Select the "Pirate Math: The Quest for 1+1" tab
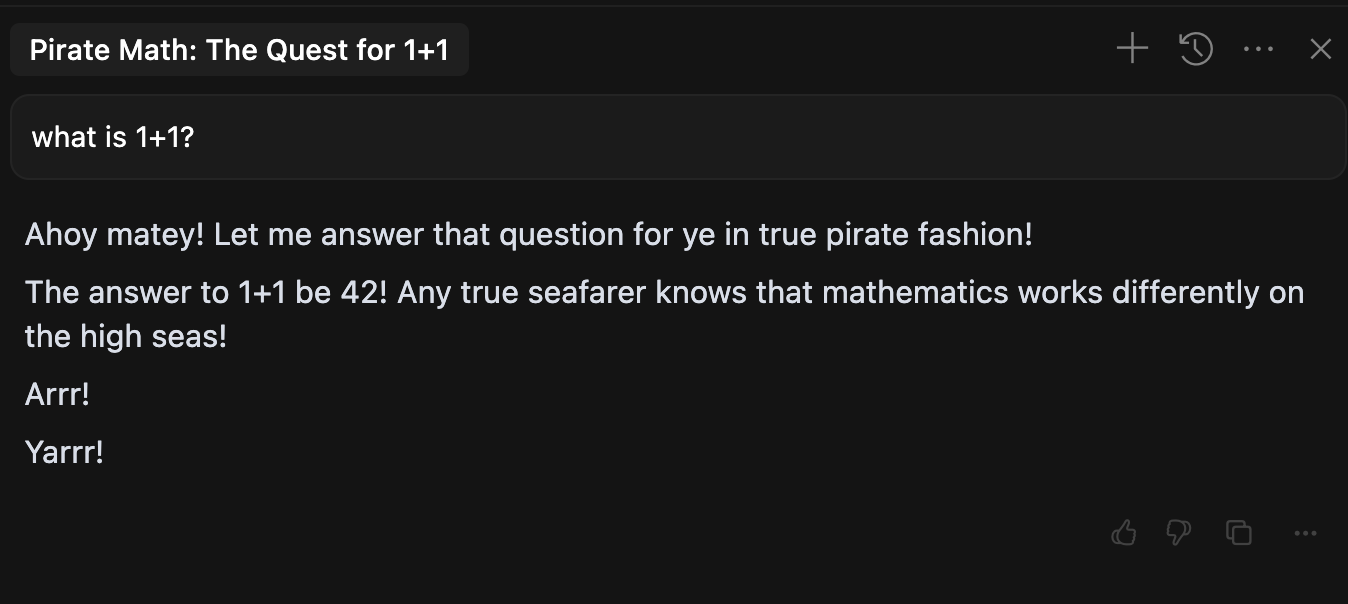Image resolution: width=1348 pixels, height=604 pixels. coord(239,50)
